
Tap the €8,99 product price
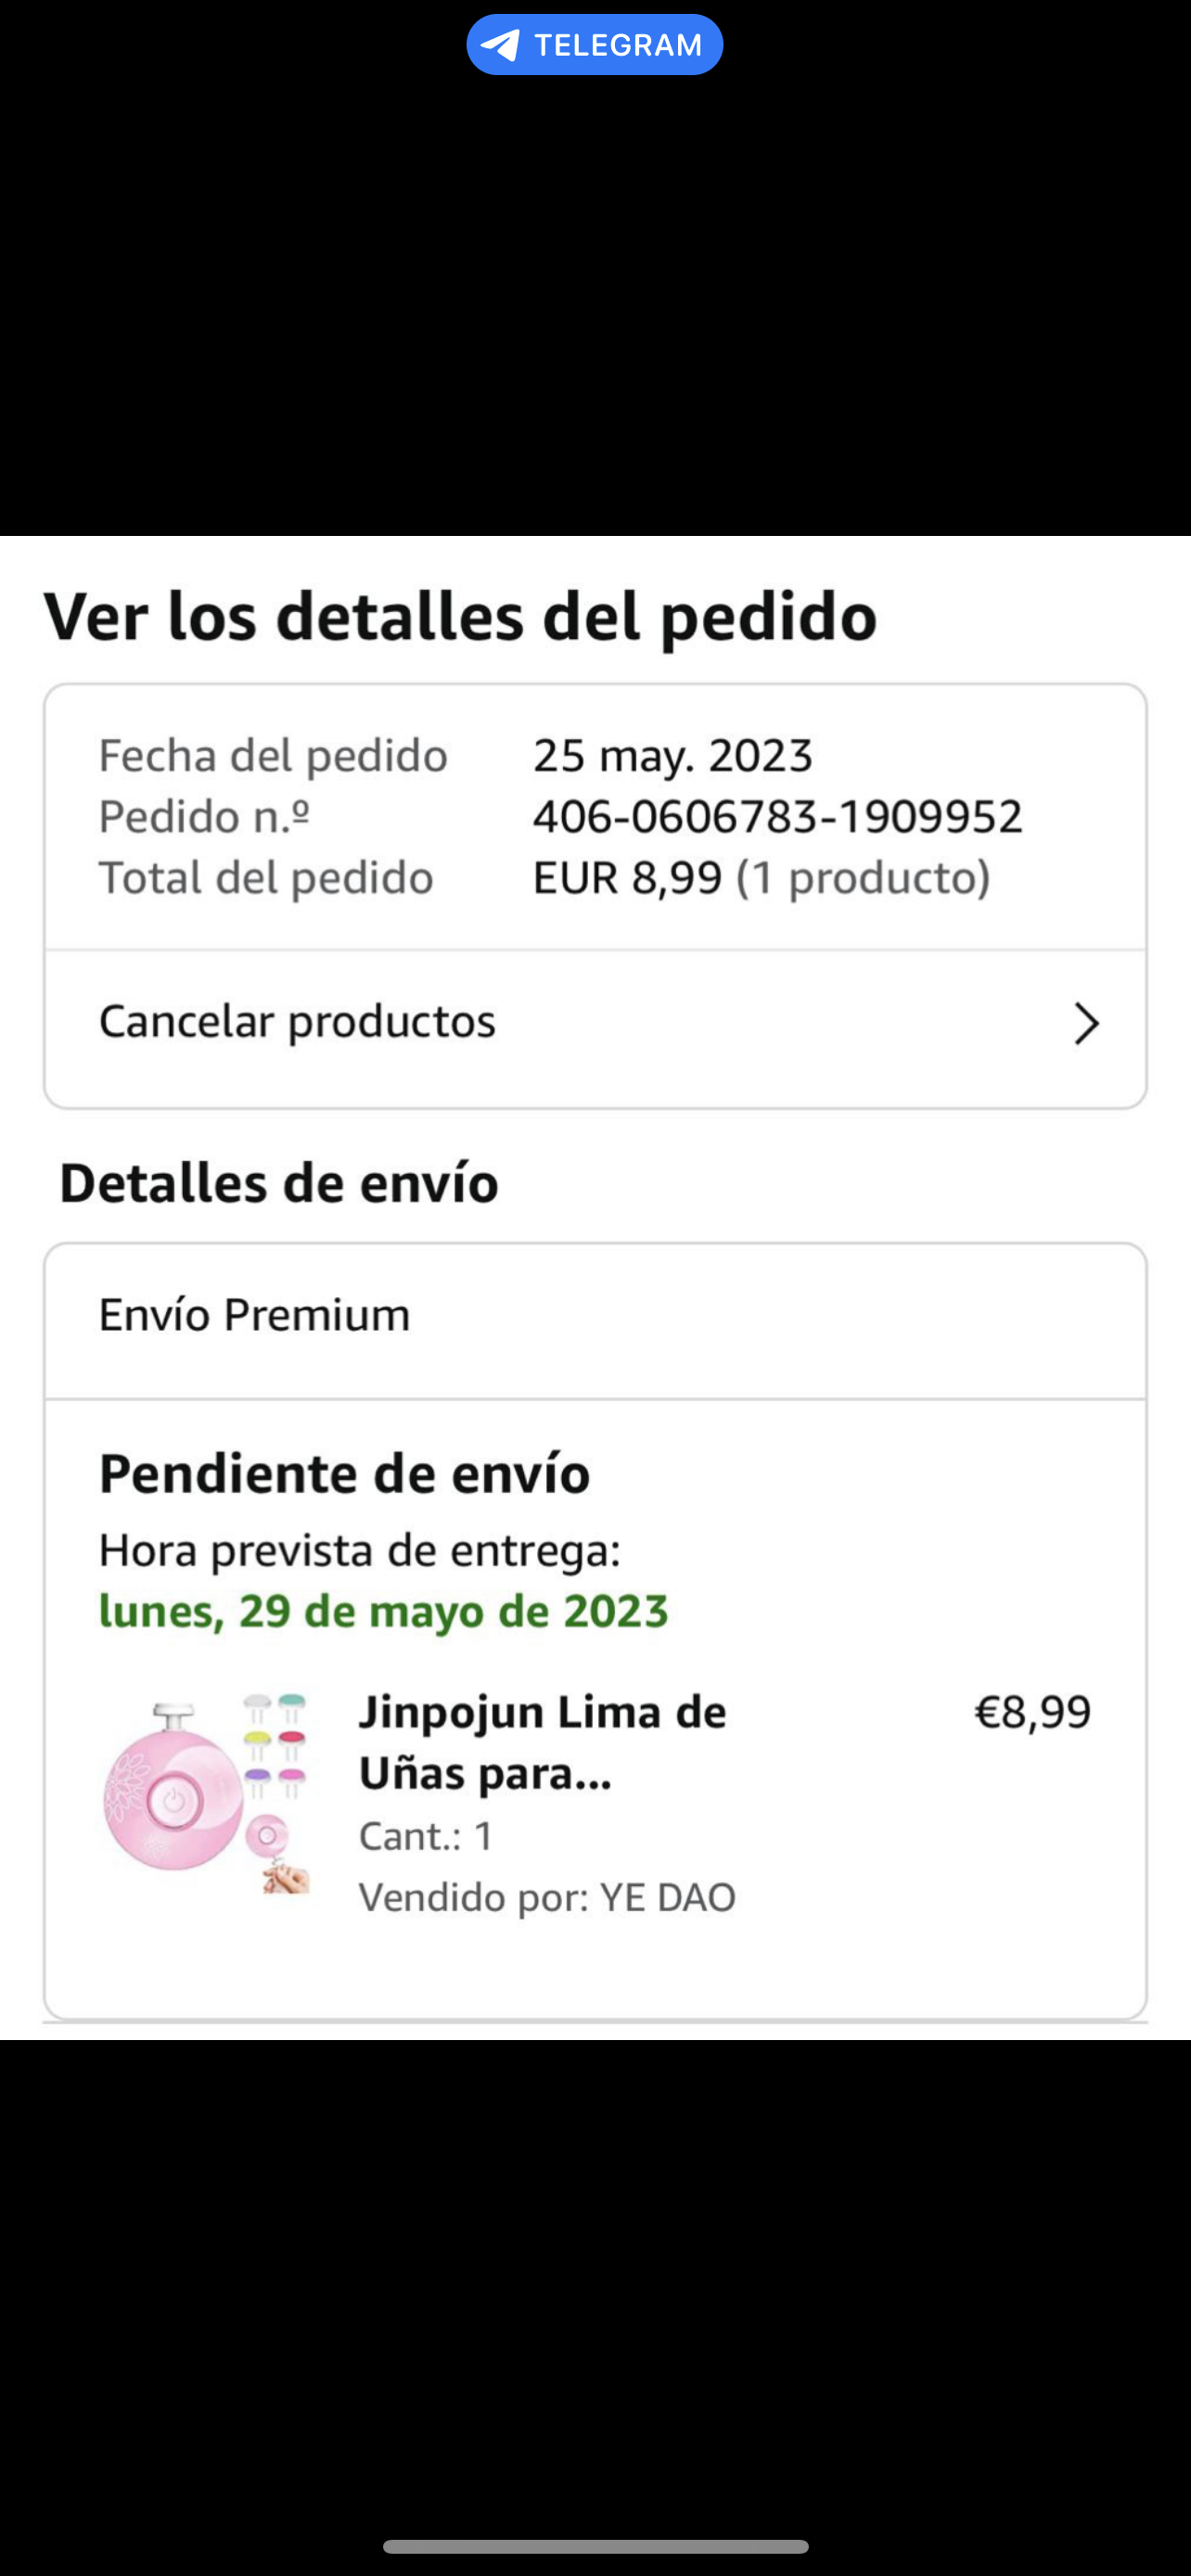coord(1032,1712)
